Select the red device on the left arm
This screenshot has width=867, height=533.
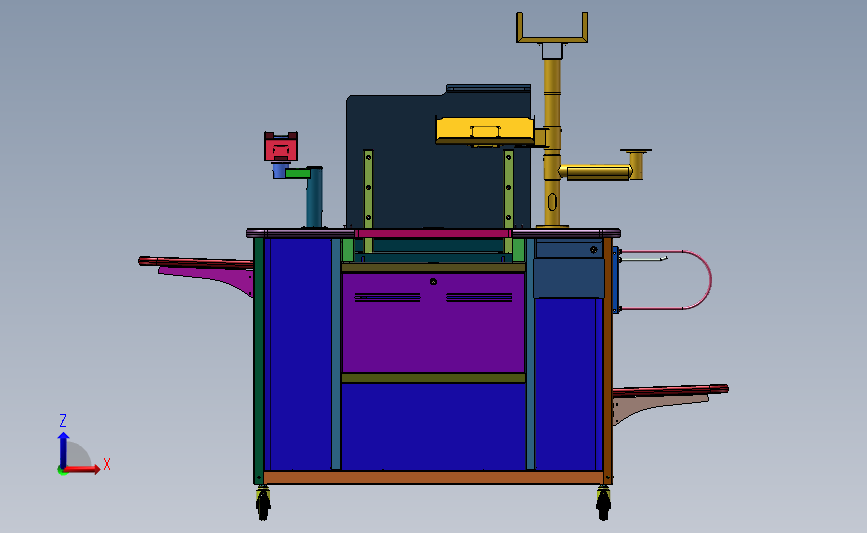point(281,147)
